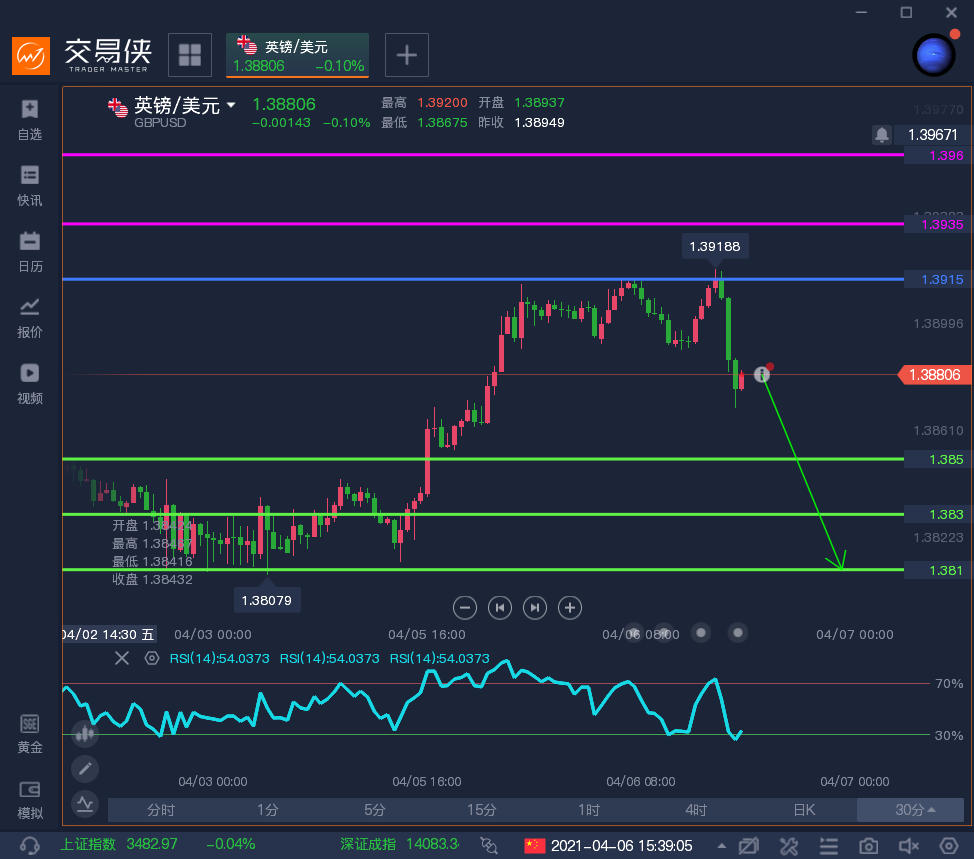Open the 报价 quotes sidebar icon
This screenshot has height=859, width=974.
point(29,318)
